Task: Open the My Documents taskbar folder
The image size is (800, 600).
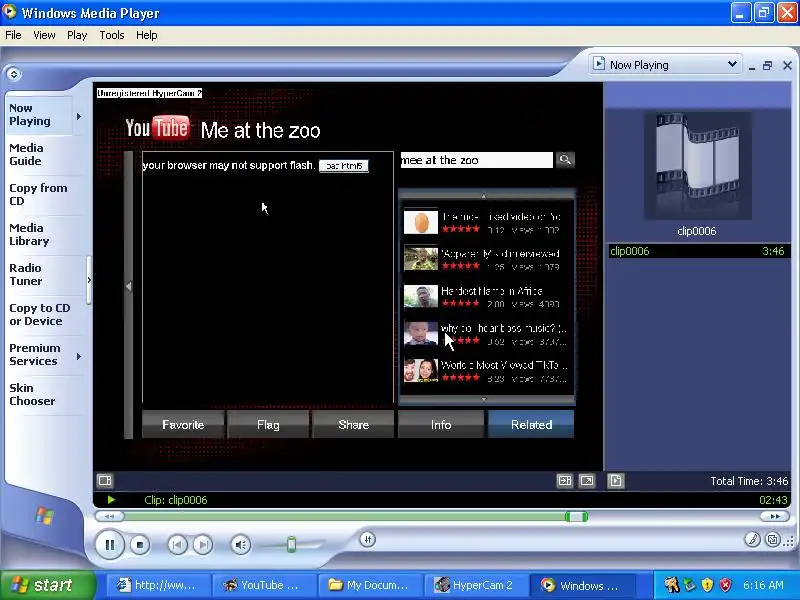Action: (371, 585)
